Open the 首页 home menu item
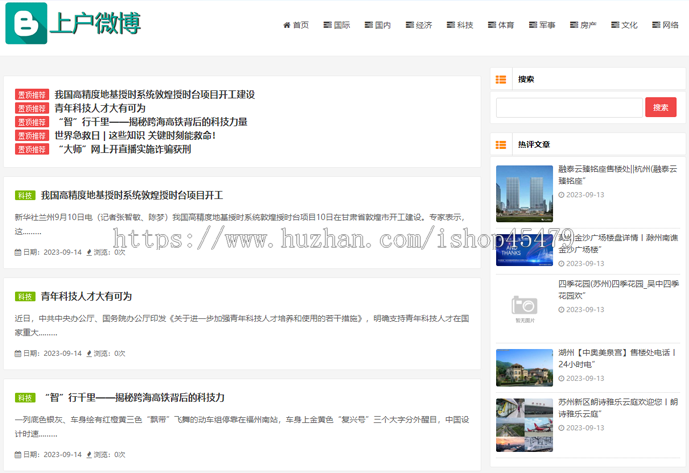 click(296, 25)
